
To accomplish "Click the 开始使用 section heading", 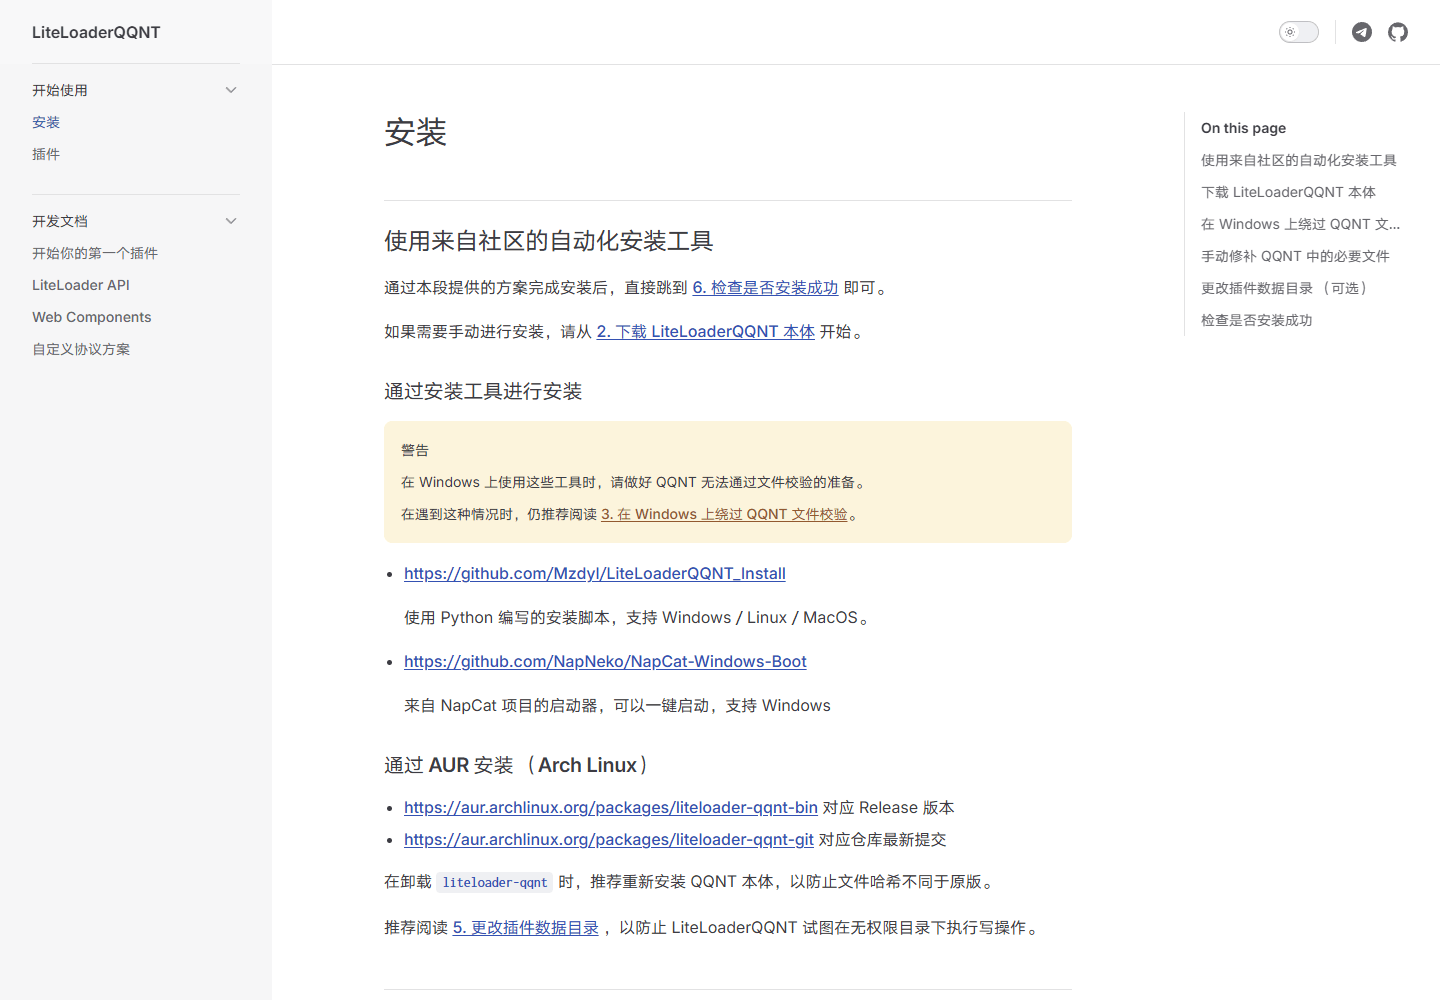I will point(60,90).
